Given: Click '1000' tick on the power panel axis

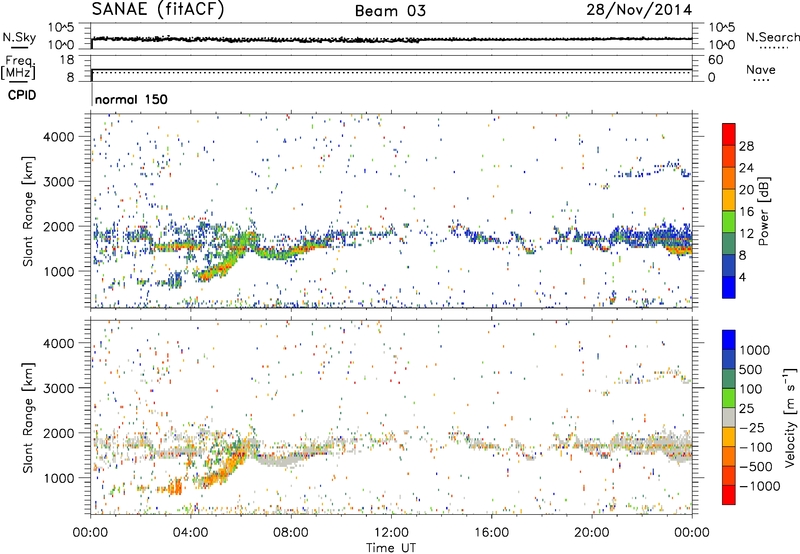Looking at the screenshot, I should [x=59, y=271].
